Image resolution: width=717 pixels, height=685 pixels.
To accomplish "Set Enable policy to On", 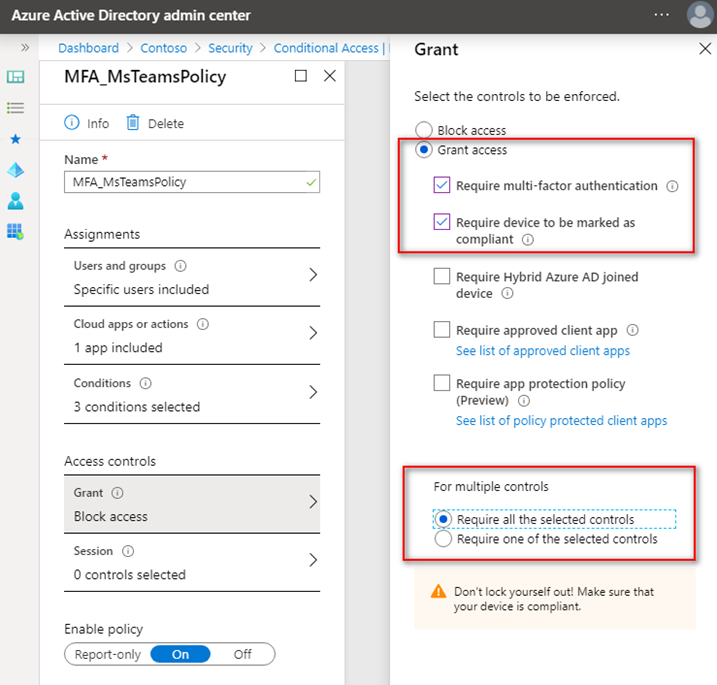I will point(180,654).
